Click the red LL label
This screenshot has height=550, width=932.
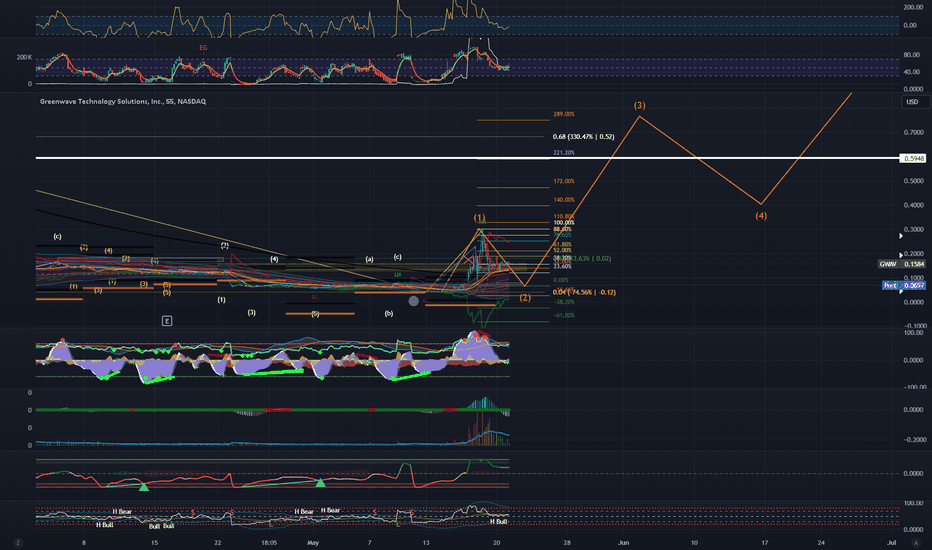[x=314, y=297]
